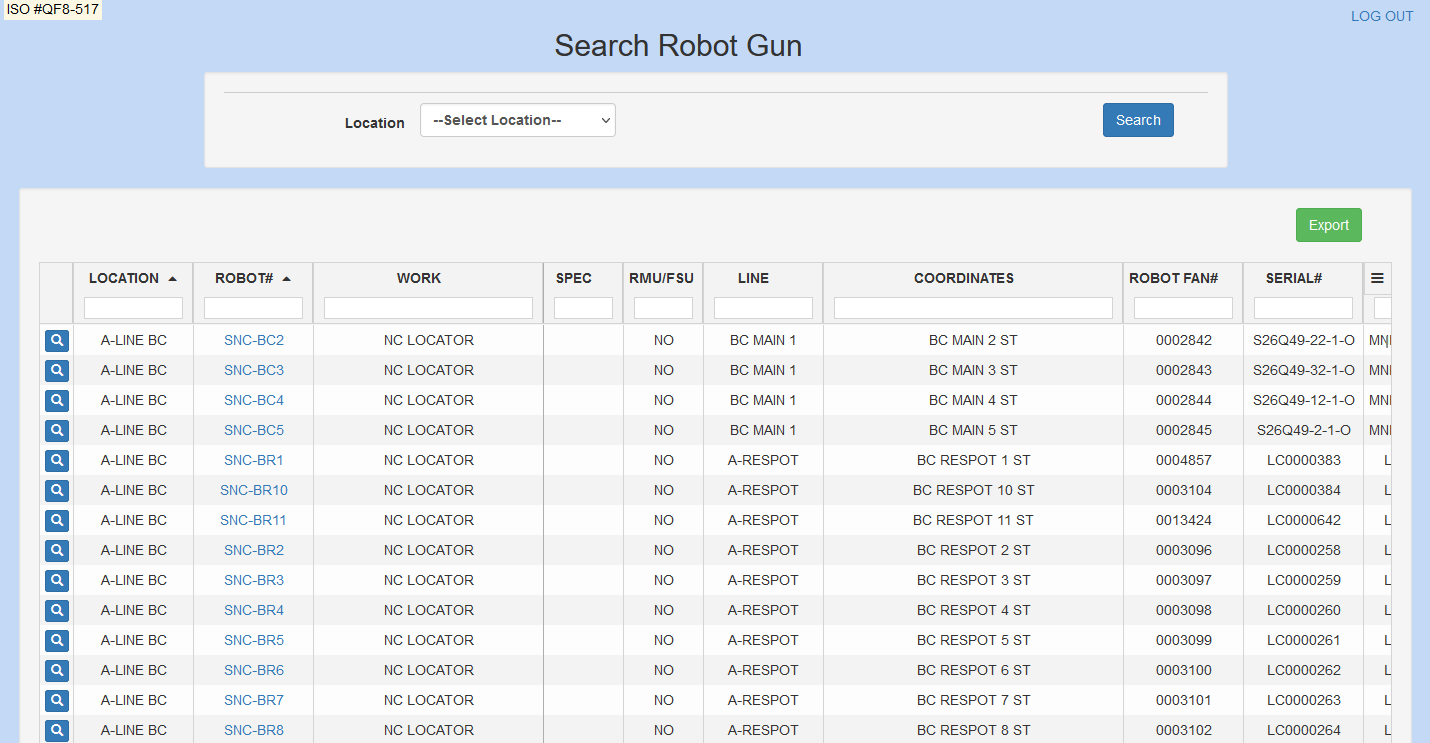Open the SNC-BR11 robot link
Screen dimensions: 1430x743
tap(253, 520)
